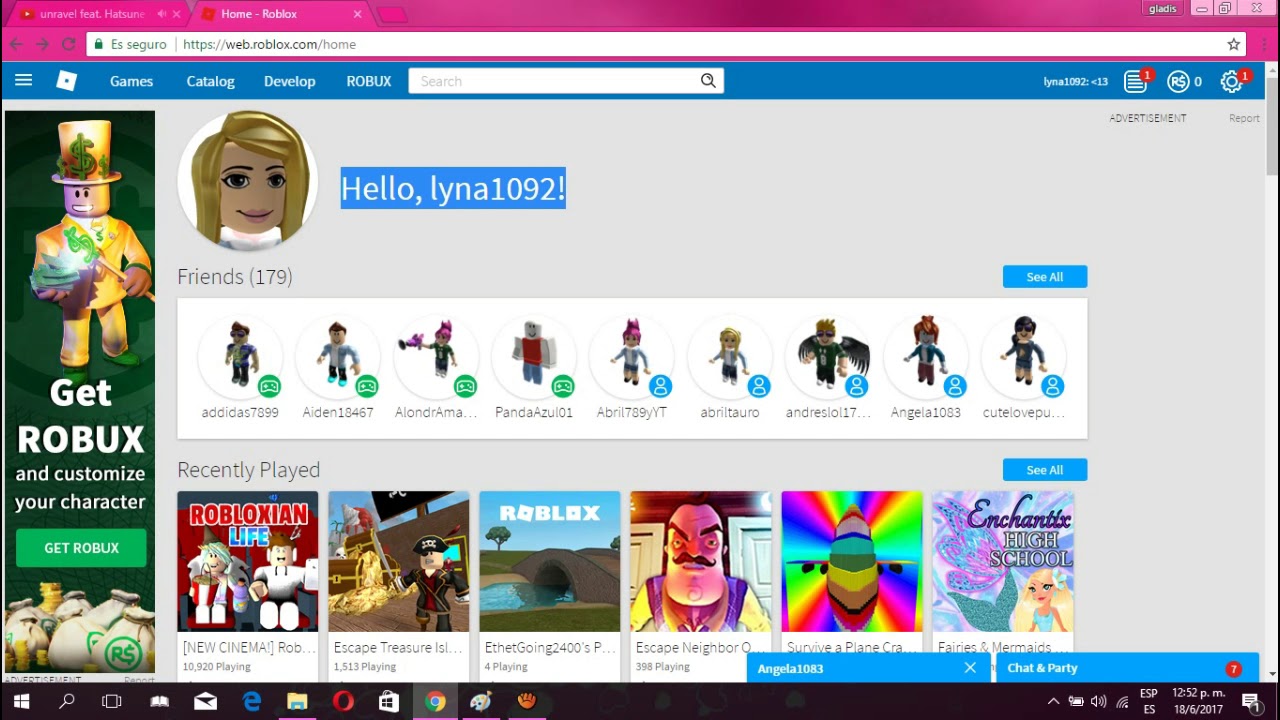The height and width of the screenshot is (720, 1280).
Task: Open Task View on taskbar
Action: coord(112,701)
